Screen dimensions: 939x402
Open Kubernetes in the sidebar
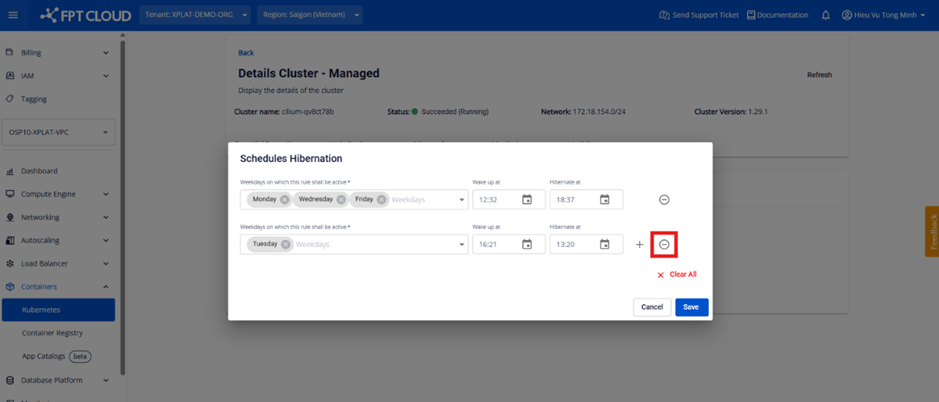[41, 310]
